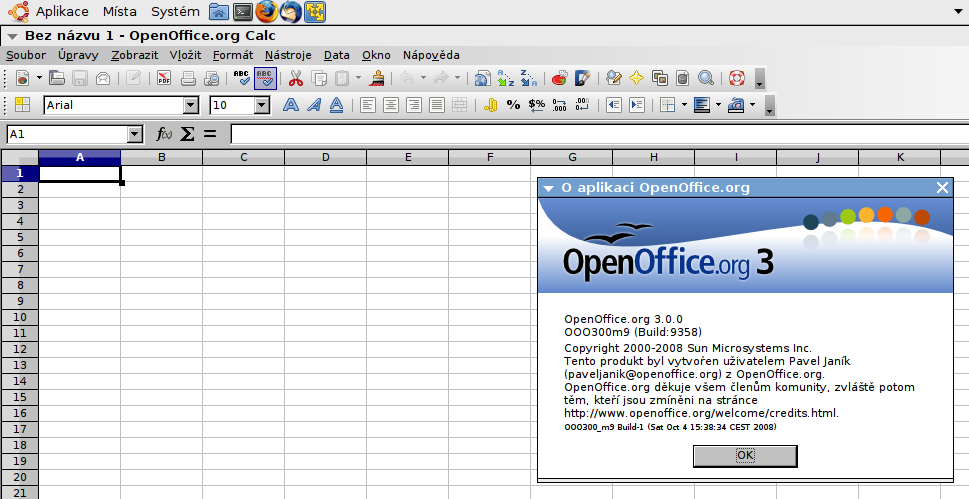Apply Currency number format icon
The height and width of the screenshot is (499, 969).
[x=491, y=105]
